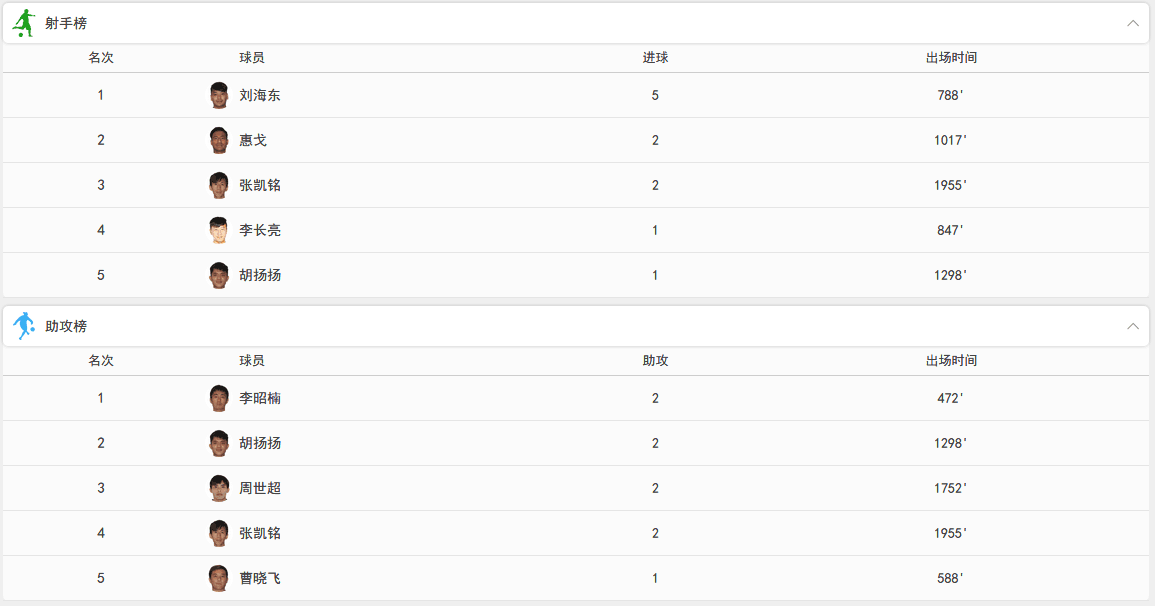Viewport: 1155px width, 606px height.
Task: Click the 助攻榜 section title
Action: [66, 326]
